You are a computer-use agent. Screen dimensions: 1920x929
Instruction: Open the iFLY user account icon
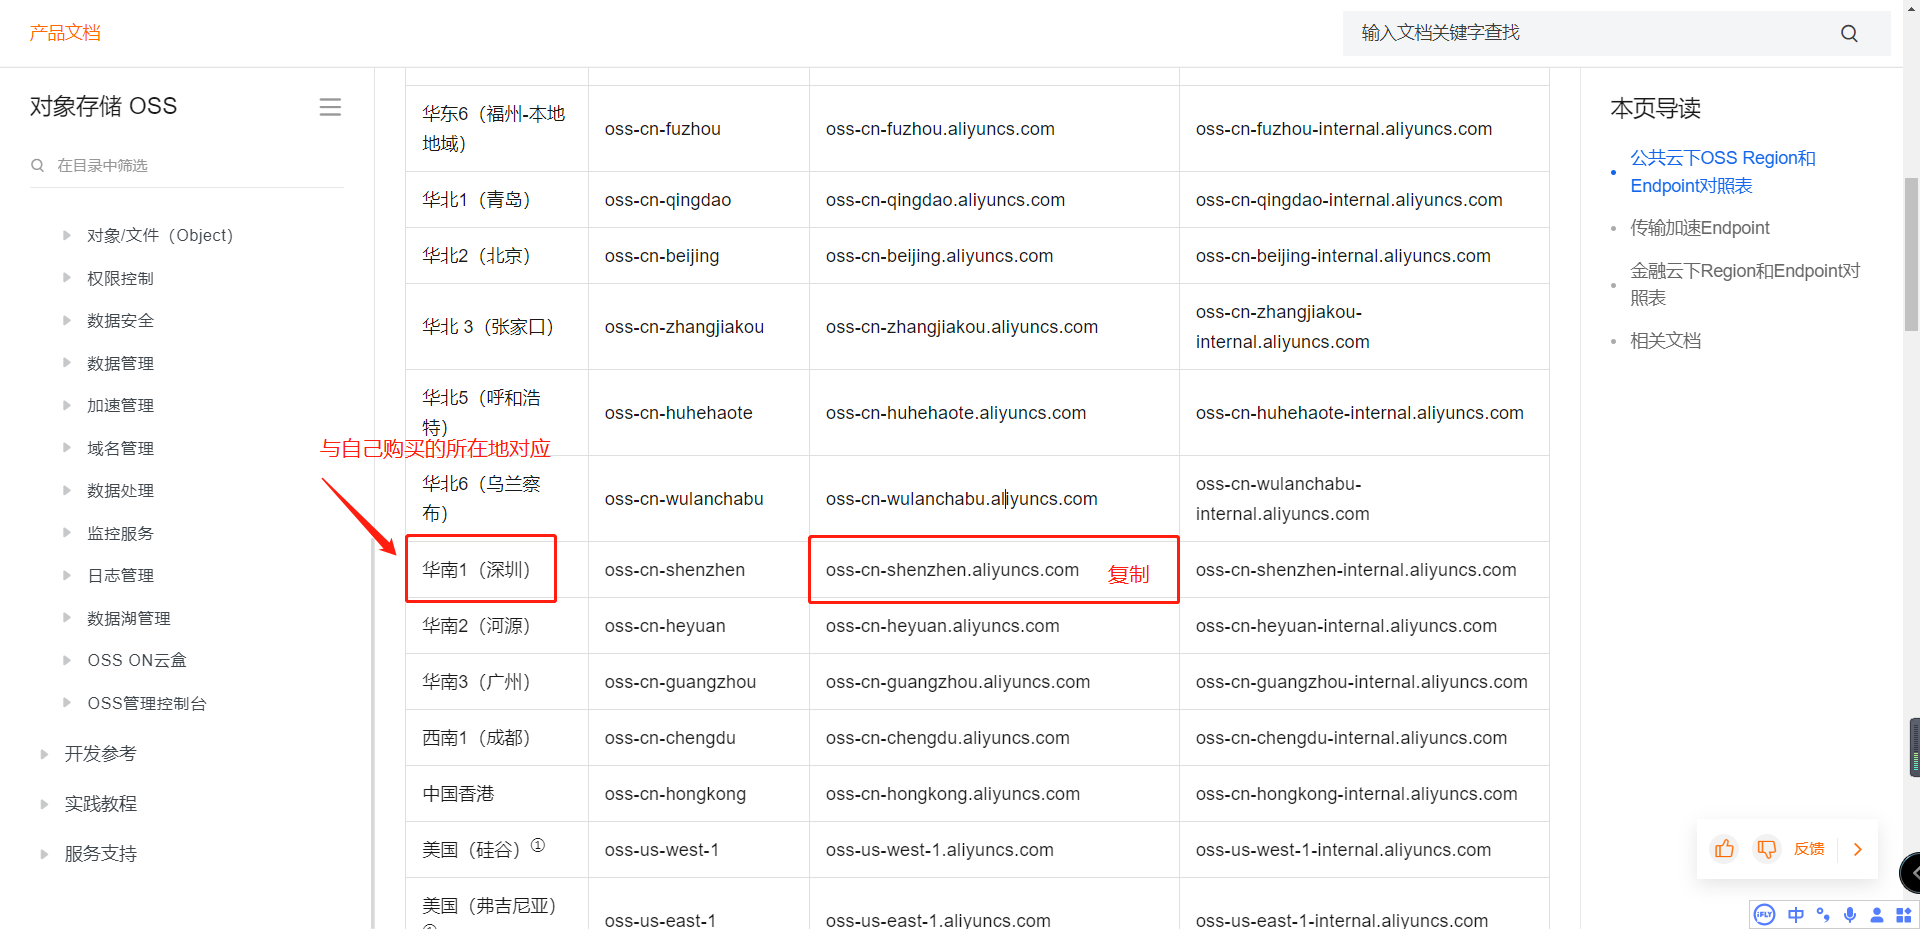click(x=1877, y=914)
